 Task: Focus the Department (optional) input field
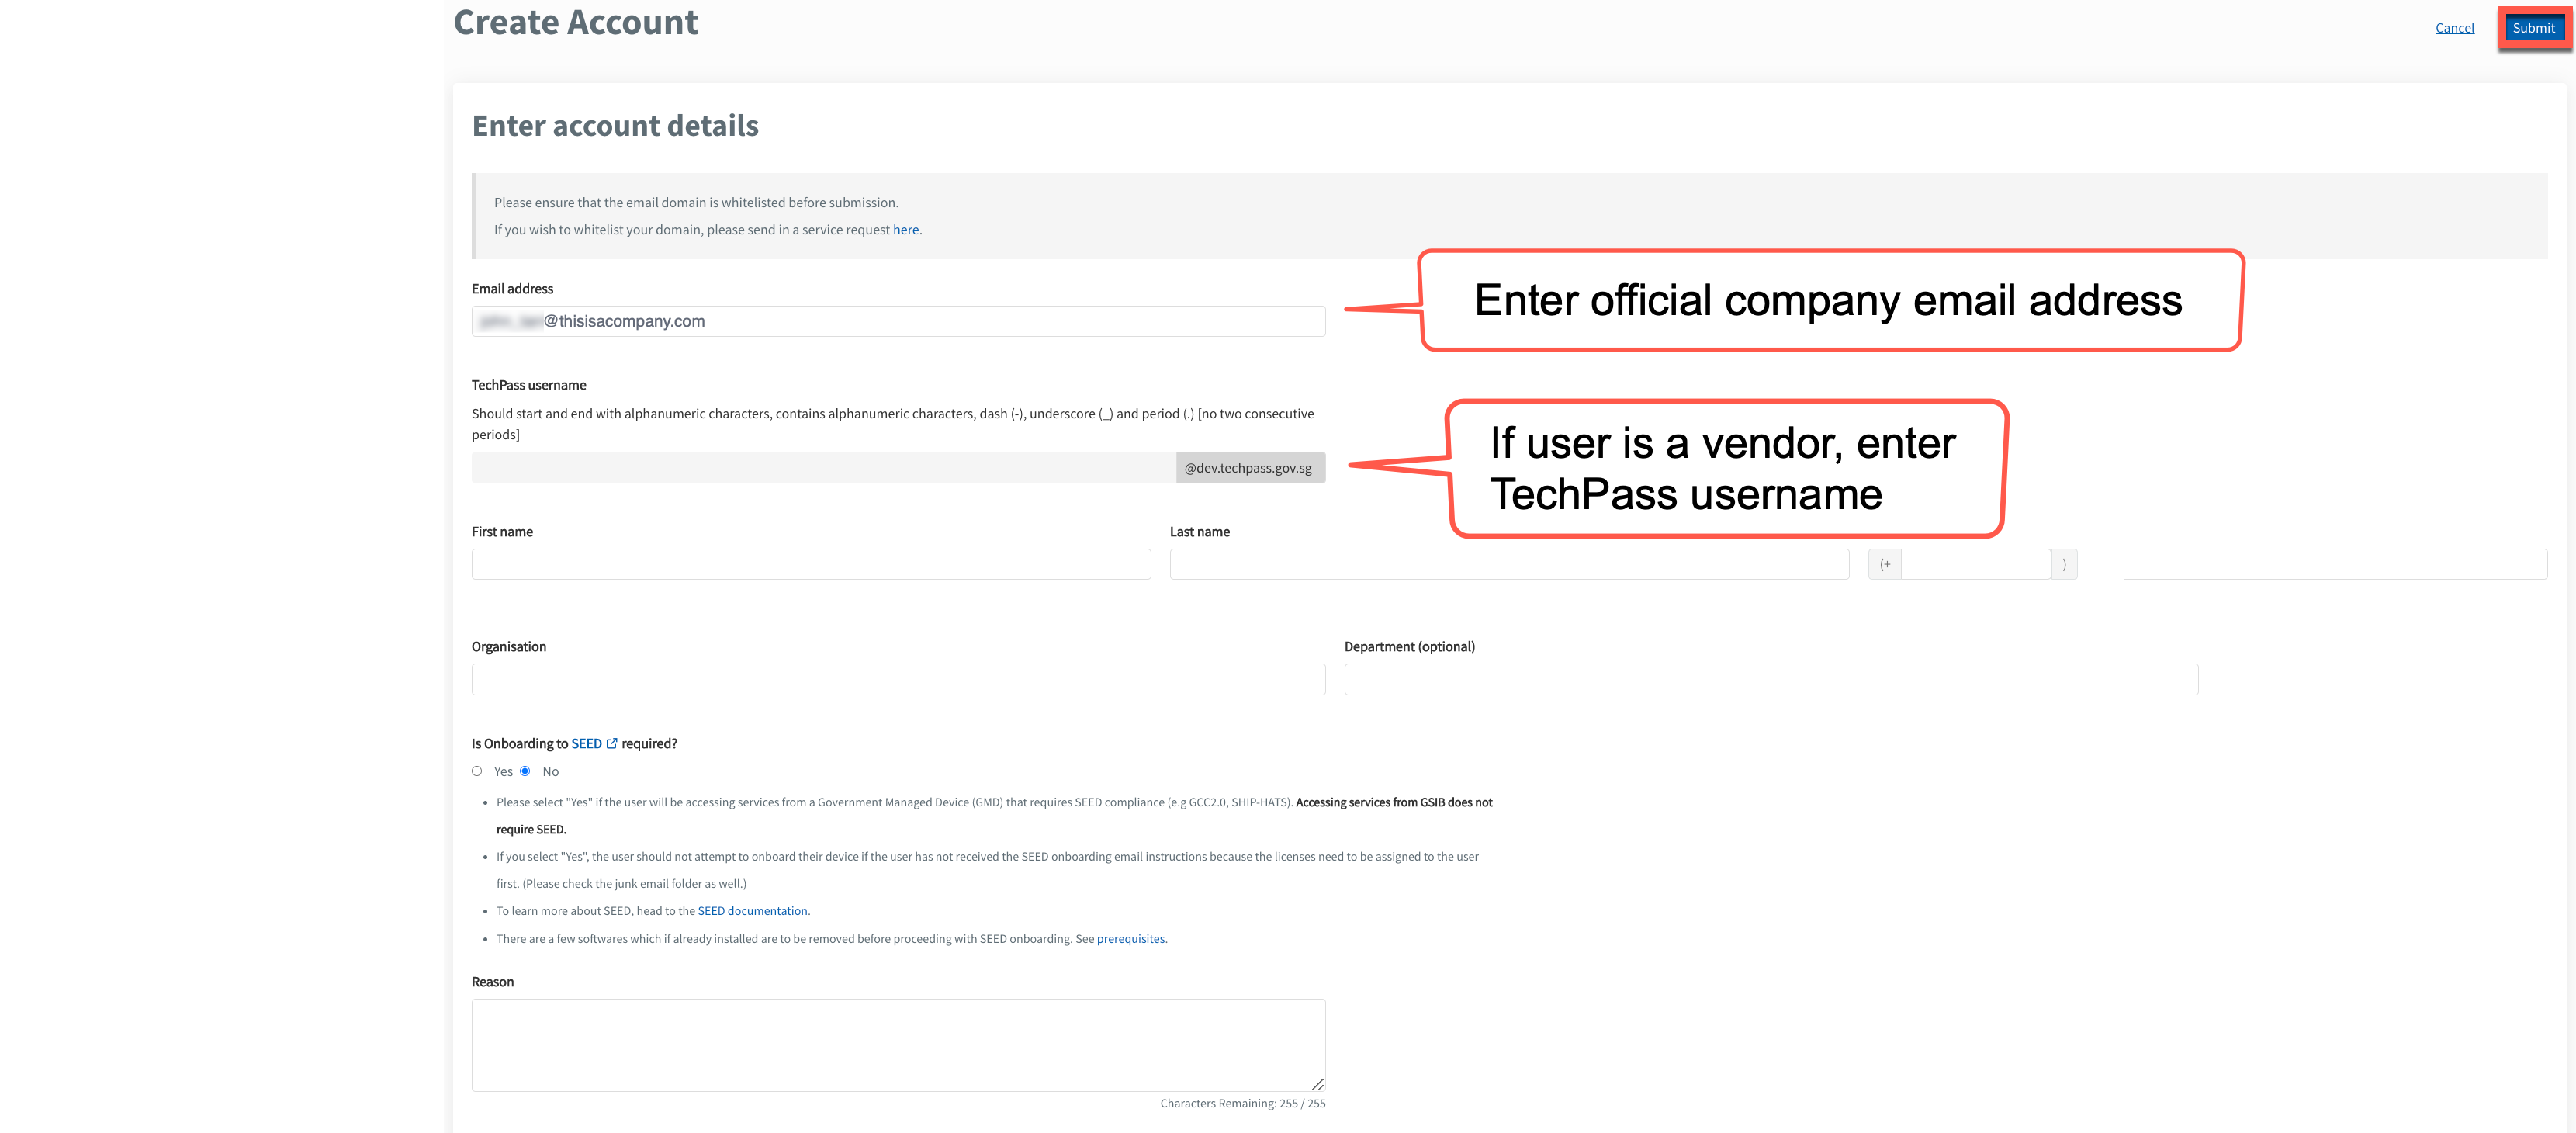click(1770, 679)
